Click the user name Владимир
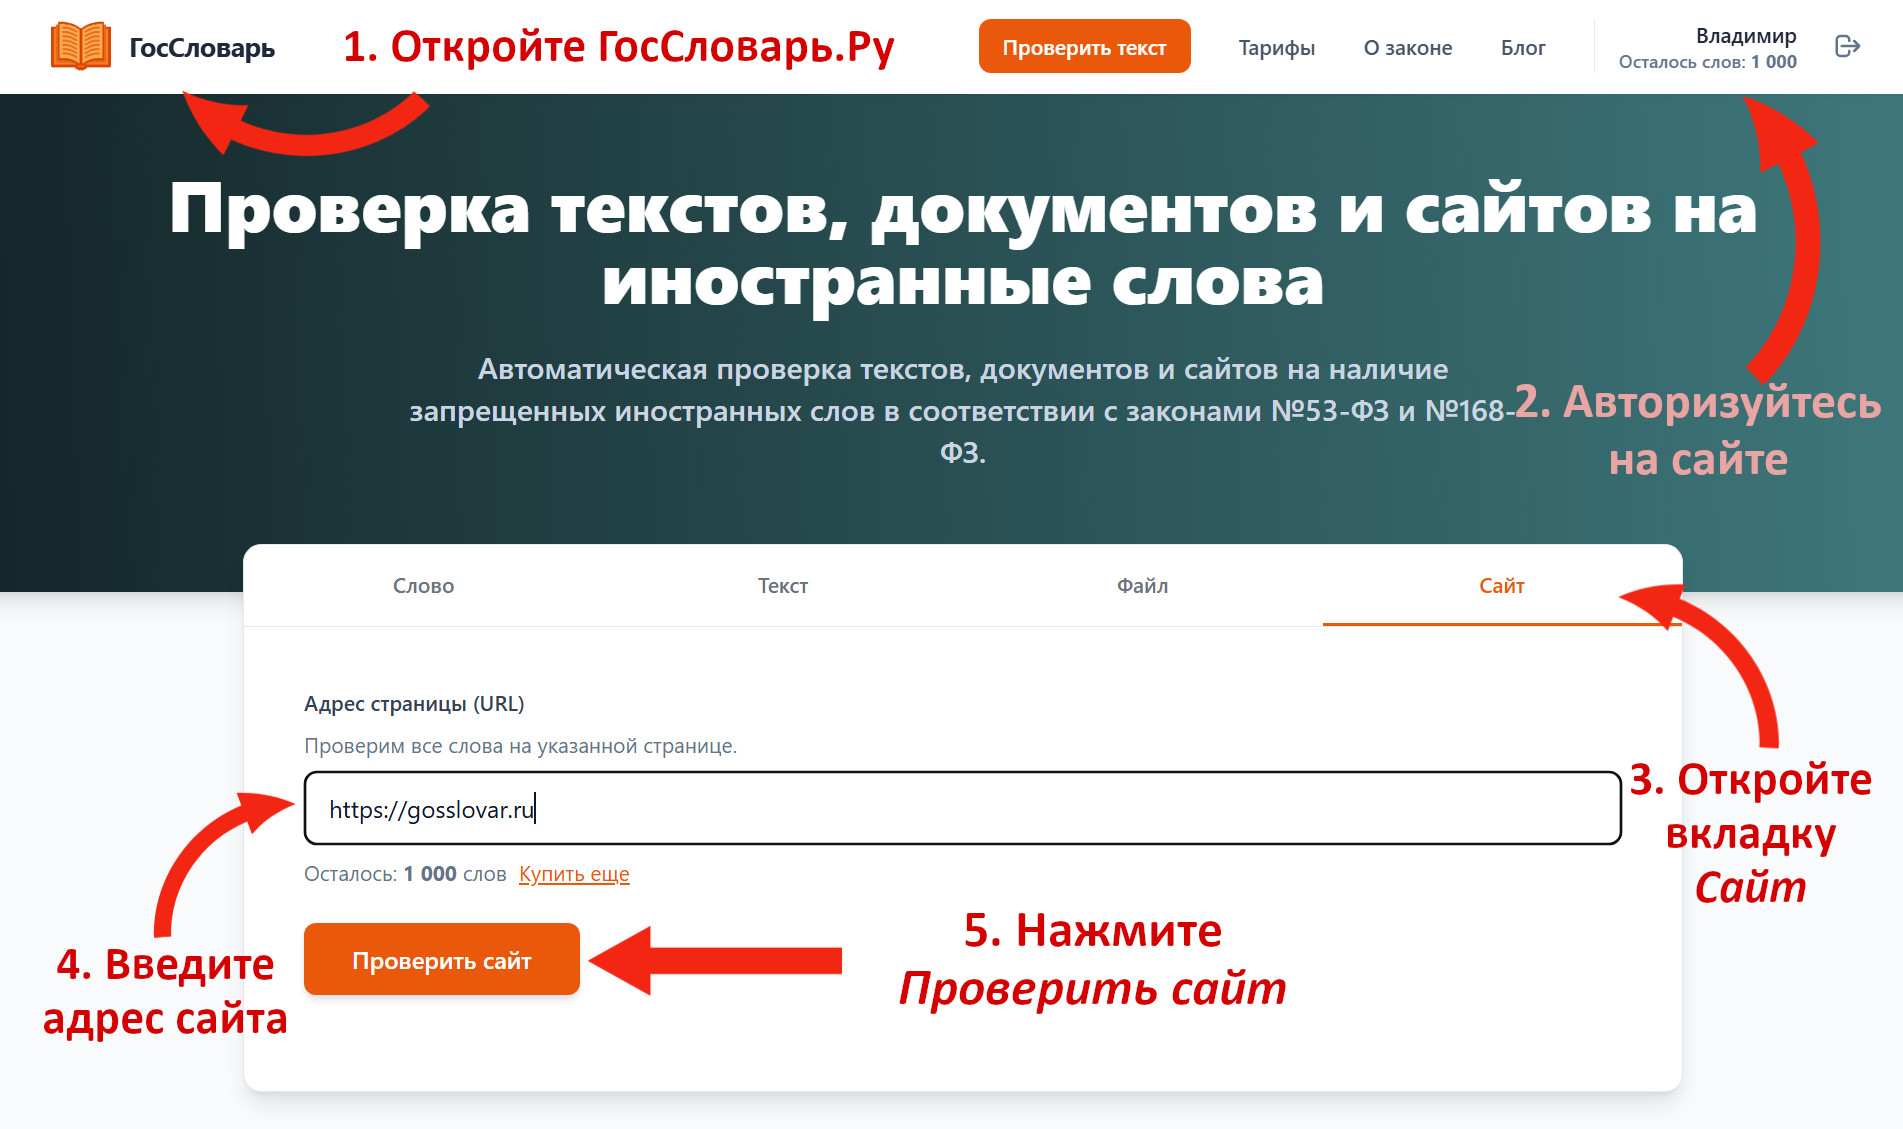 coord(1746,35)
